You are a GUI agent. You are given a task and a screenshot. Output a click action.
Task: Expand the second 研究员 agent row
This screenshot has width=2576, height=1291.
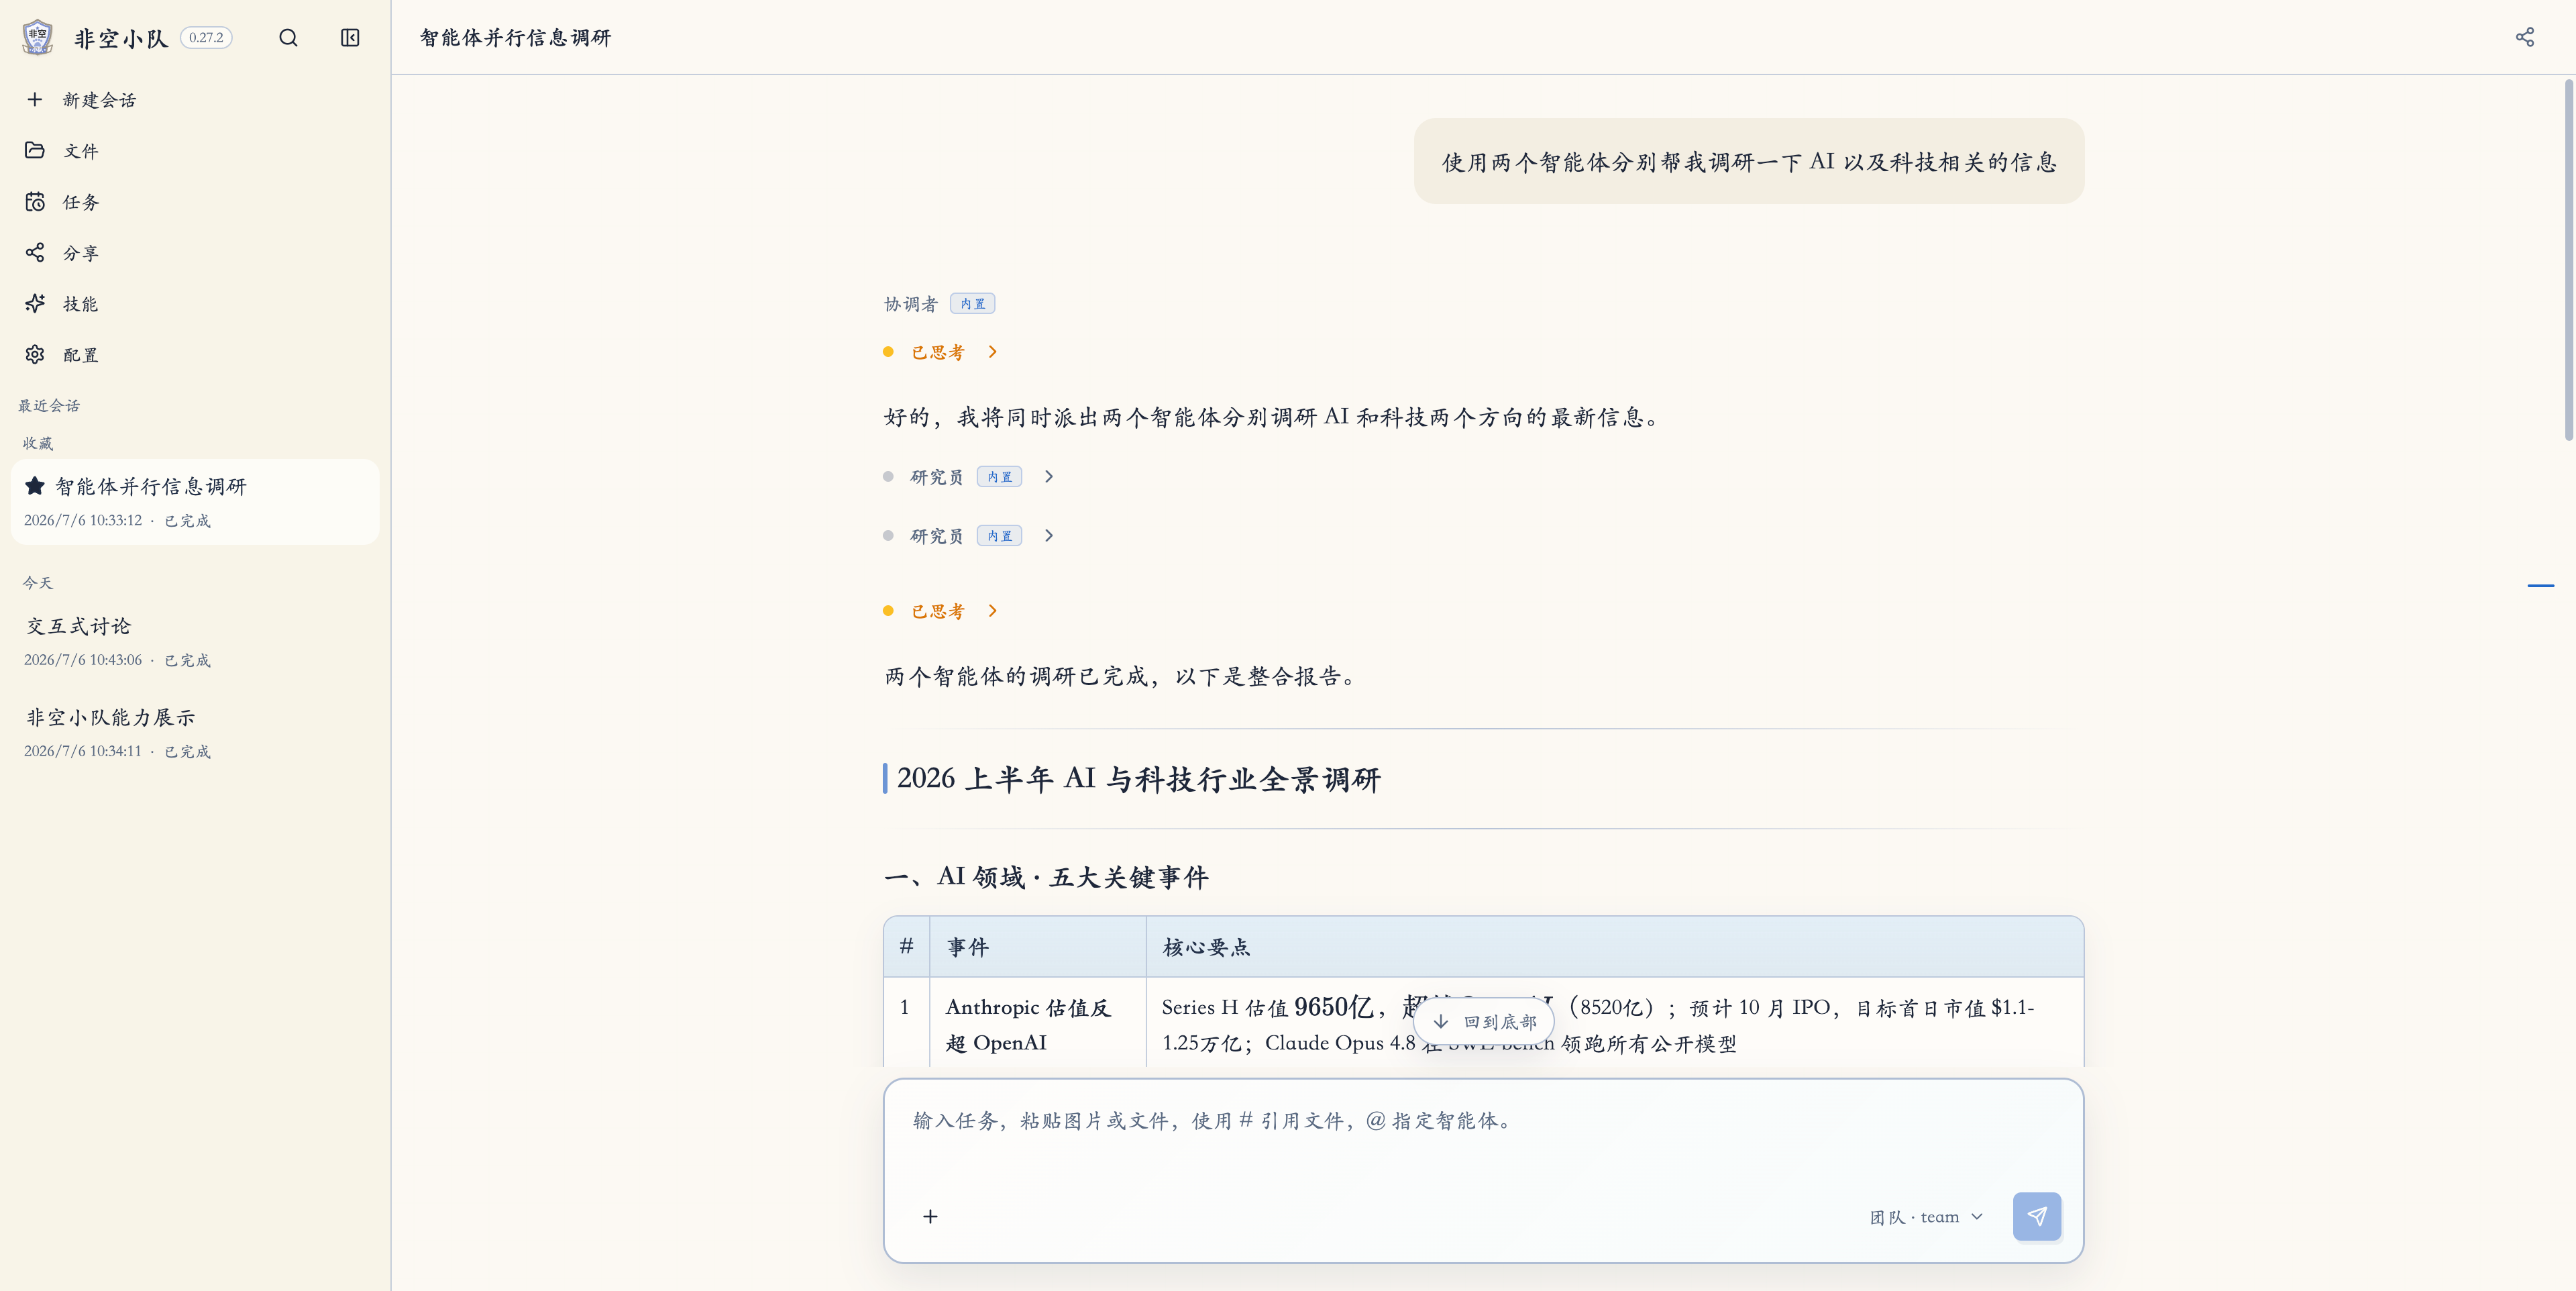coord(968,536)
